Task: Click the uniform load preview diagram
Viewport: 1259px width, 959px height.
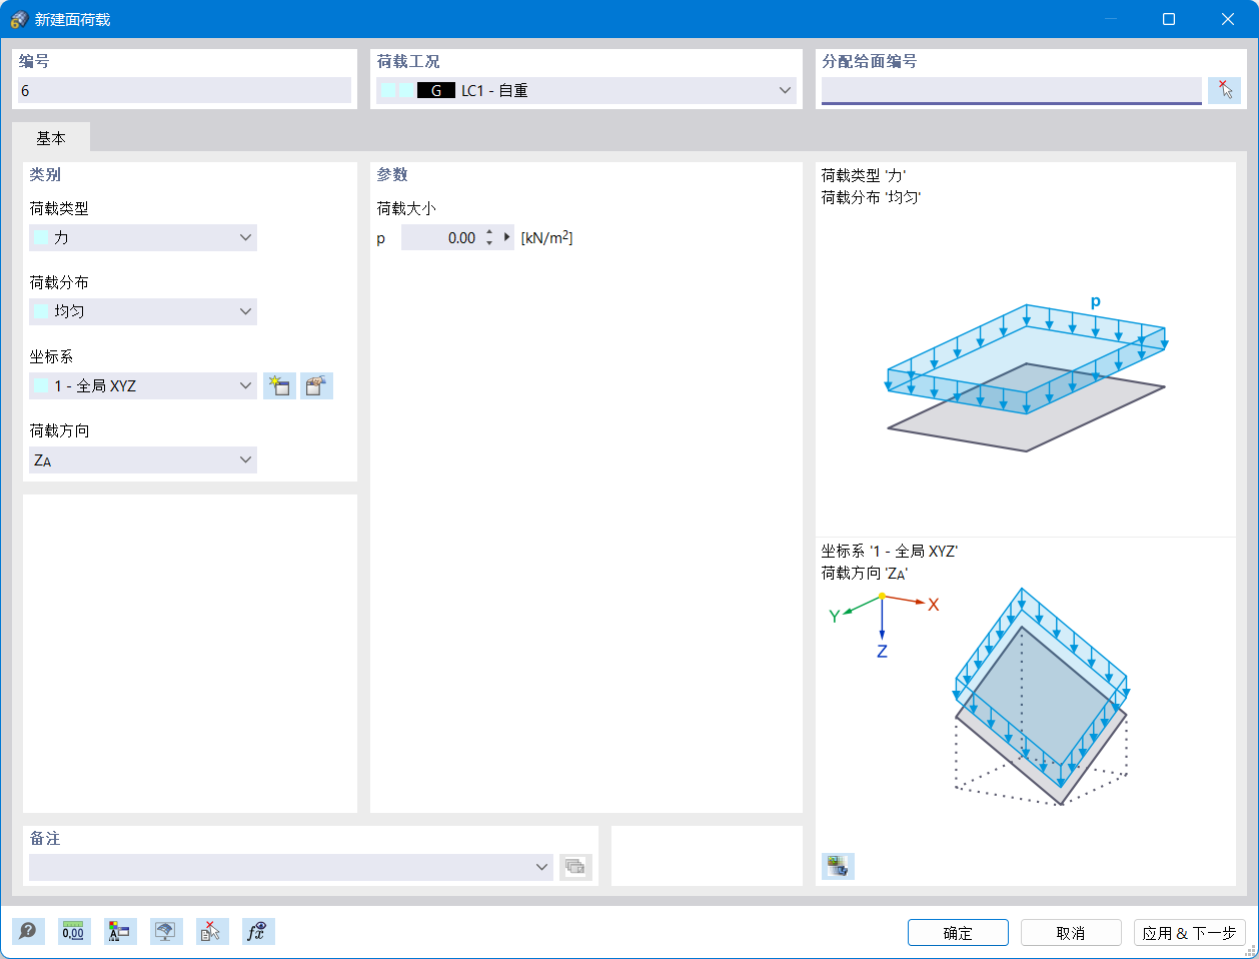Action: tap(1027, 373)
